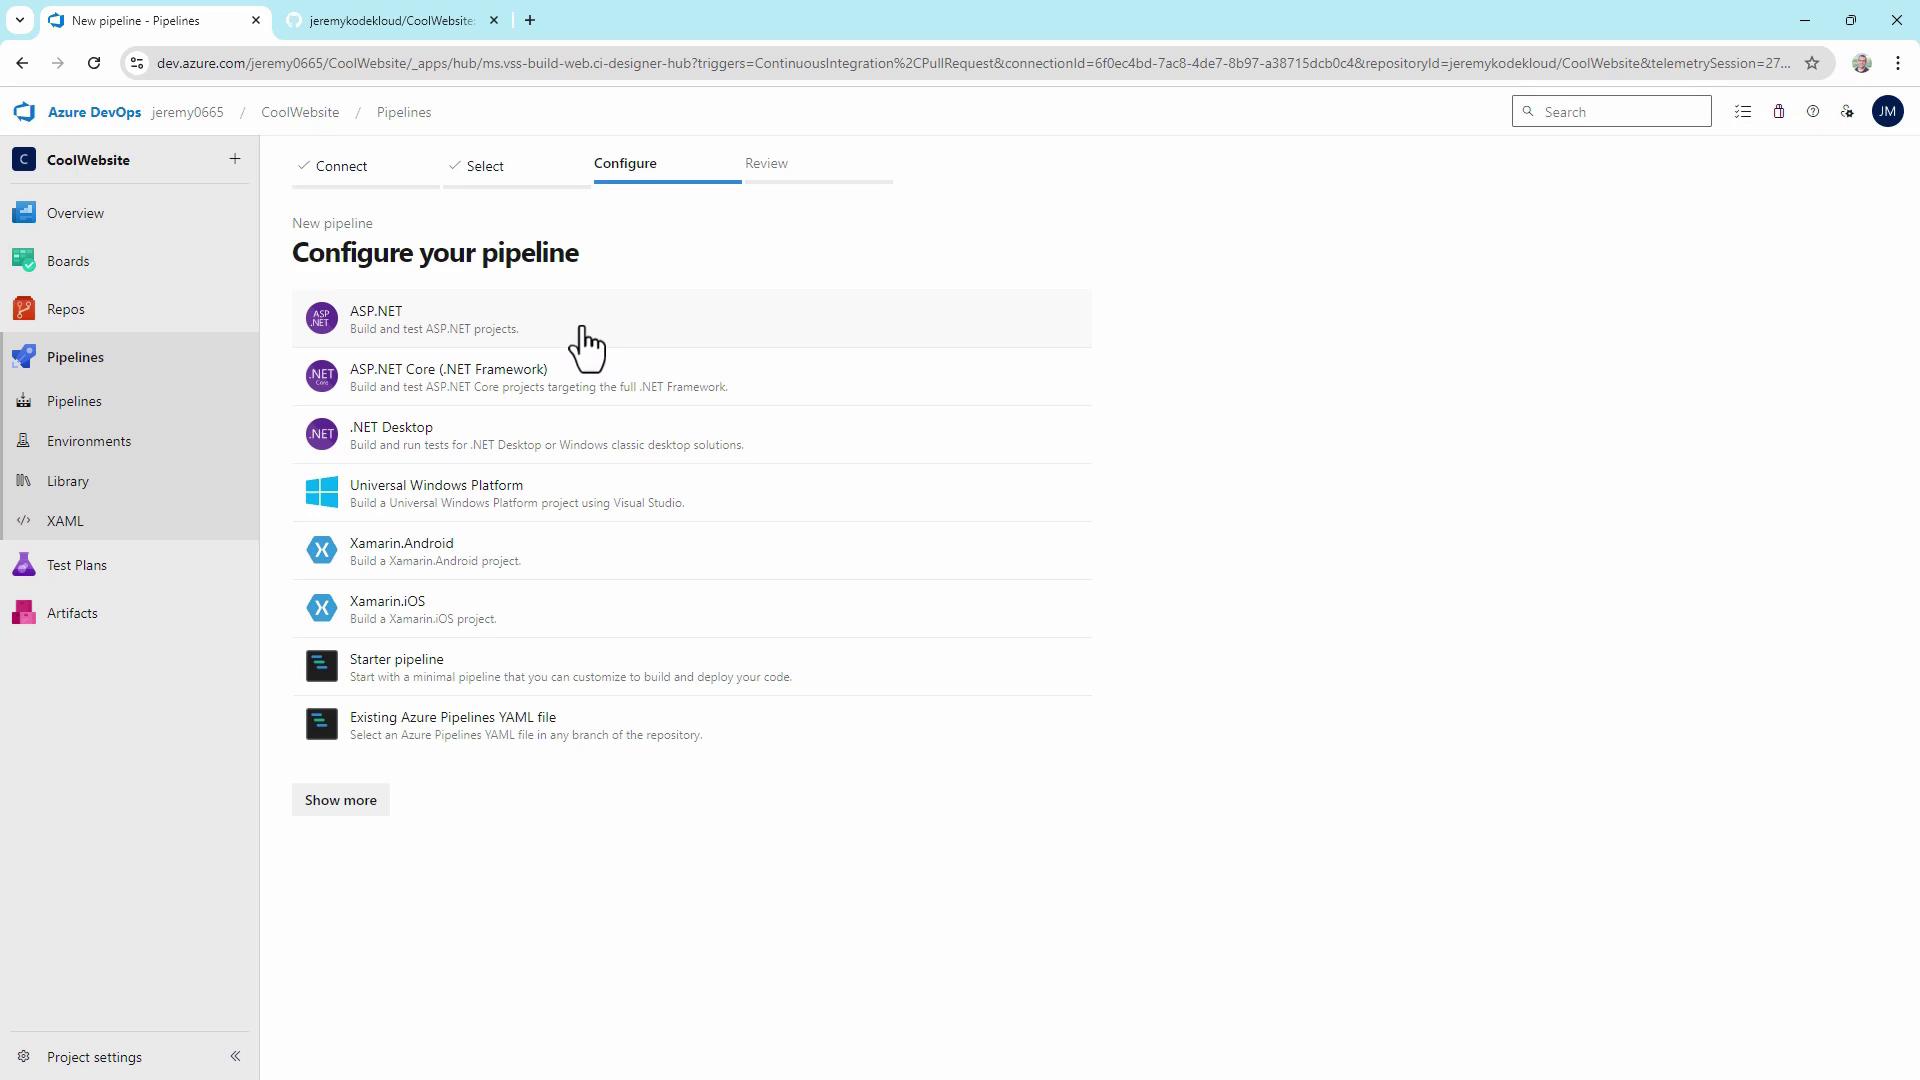The width and height of the screenshot is (1920, 1080).
Task: Click the Starter pipeline template icon
Action: [322, 666]
